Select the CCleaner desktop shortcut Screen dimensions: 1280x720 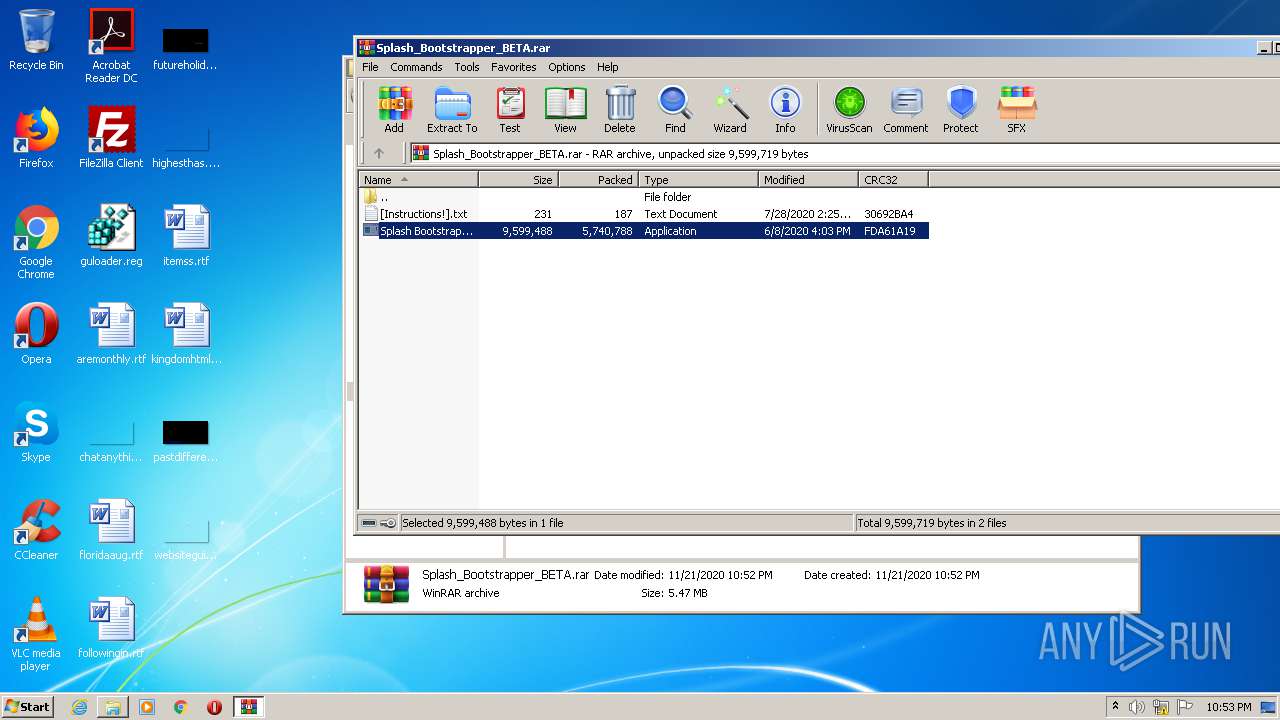pos(36,530)
